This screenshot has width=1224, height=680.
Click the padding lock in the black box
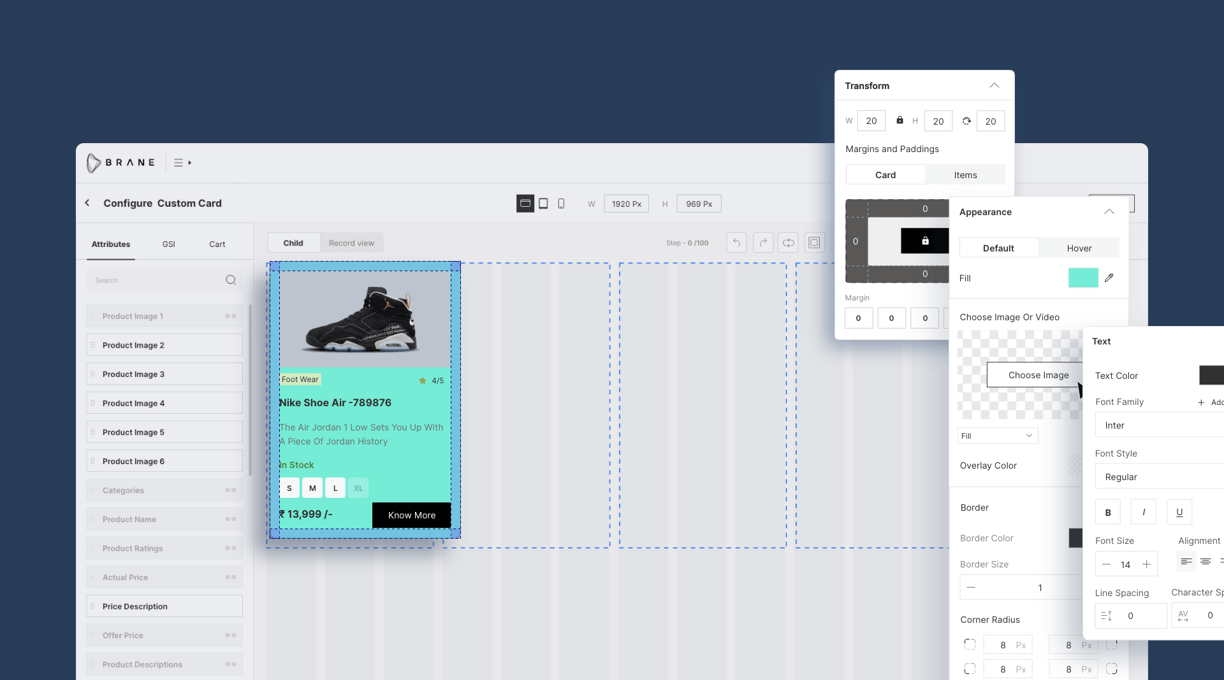tap(925, 241)
